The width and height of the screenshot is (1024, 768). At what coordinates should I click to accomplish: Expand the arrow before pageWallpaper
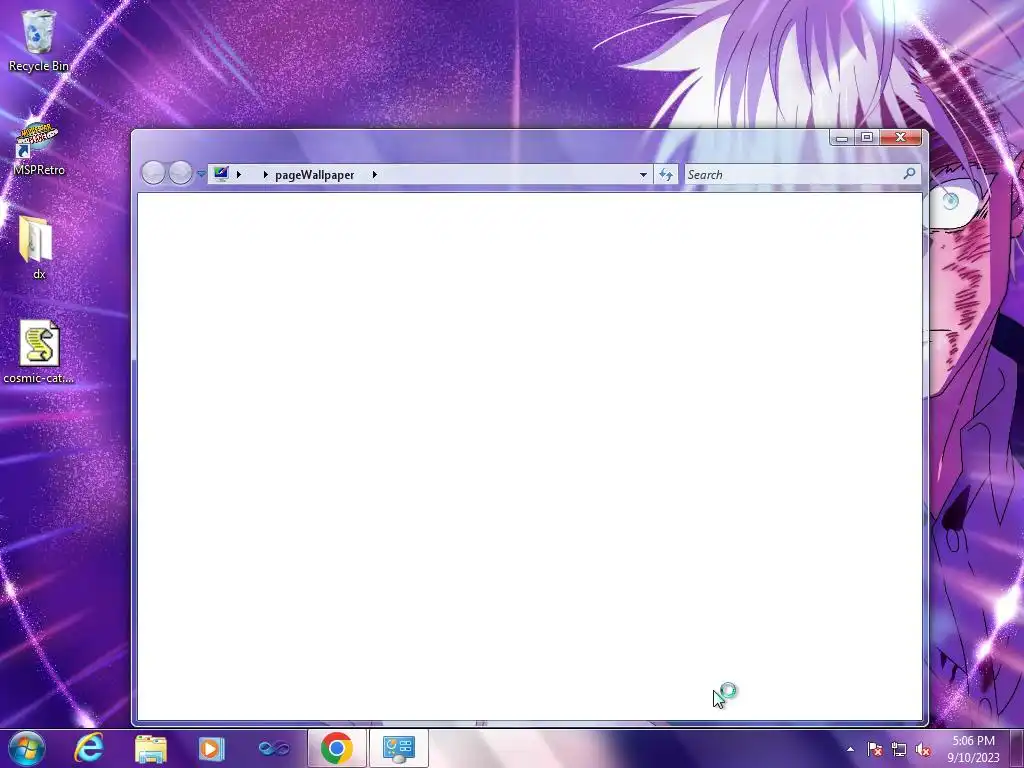(x=265, y=174)
